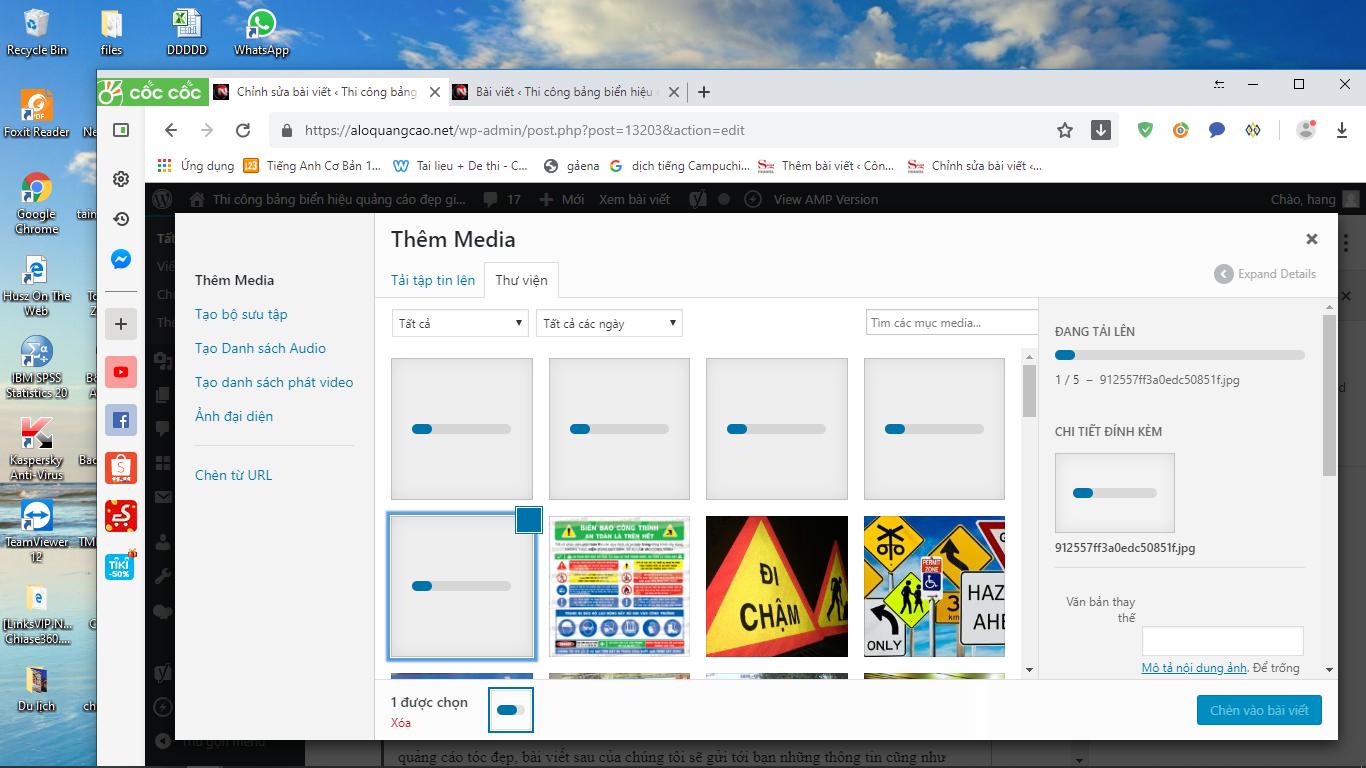Click the Tìm các mục media search field
This screenshot has height=768, width=1366.
pyautogui.click(x=951, y=323)
